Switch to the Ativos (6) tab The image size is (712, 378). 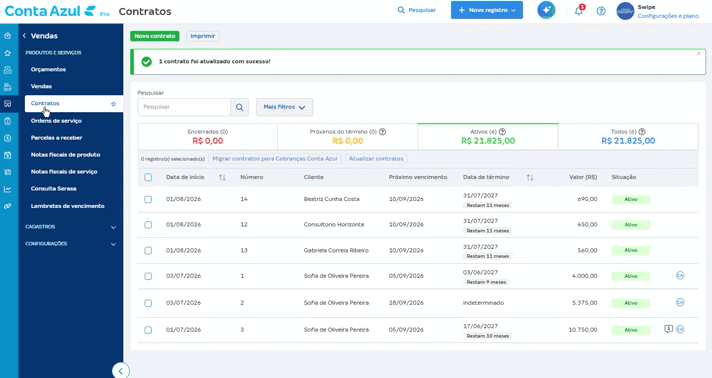(488, 137)
